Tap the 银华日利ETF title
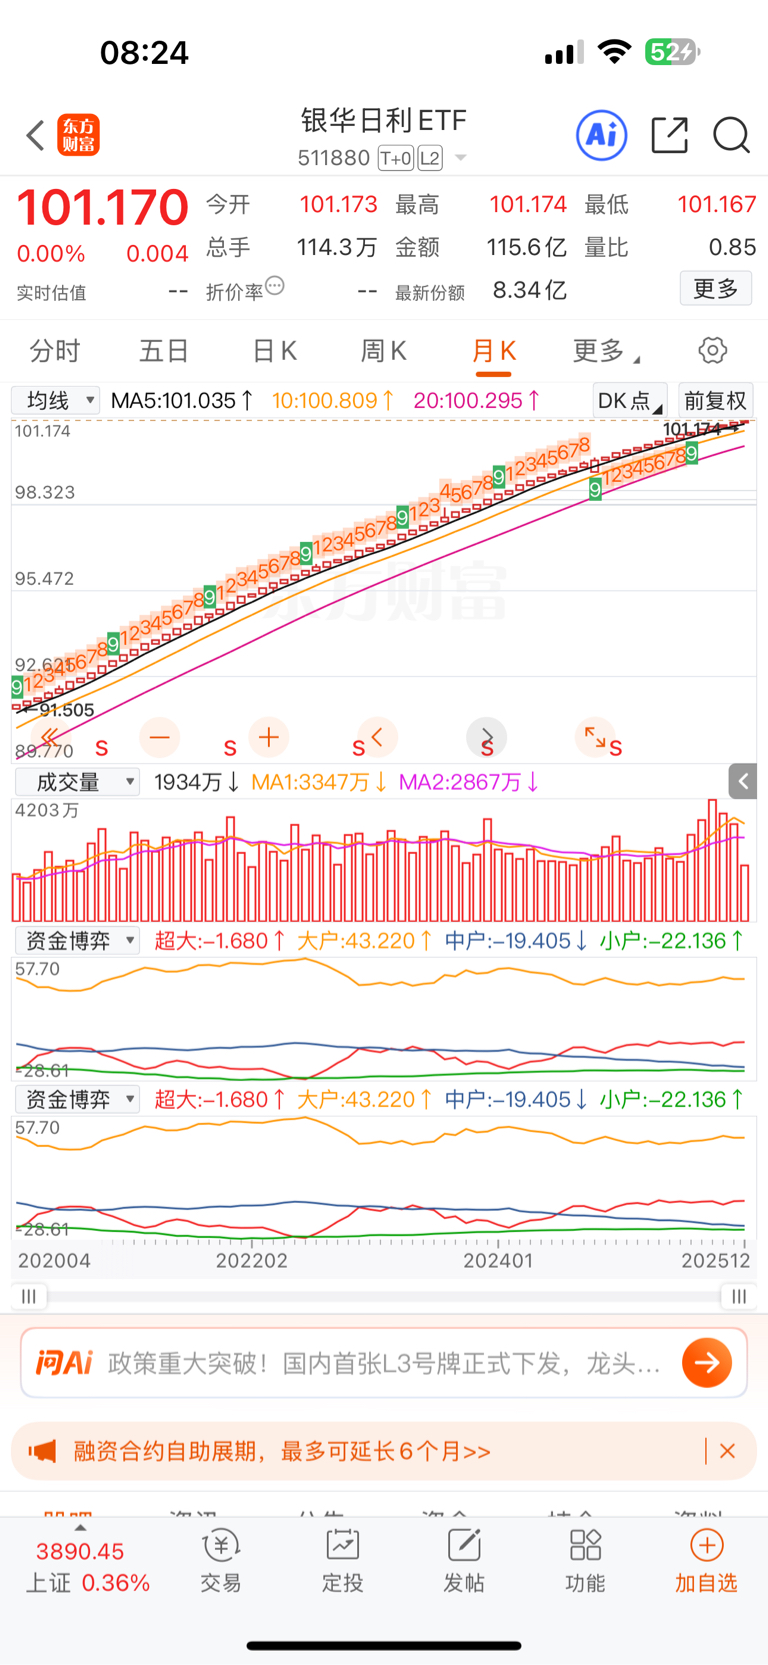768x1665 pixels. coord(384,121)
